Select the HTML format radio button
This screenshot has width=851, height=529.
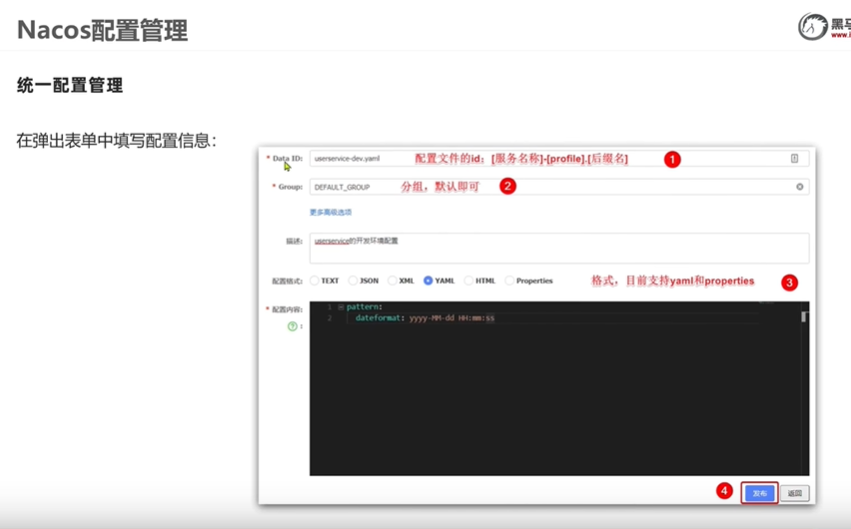(468, 281)
